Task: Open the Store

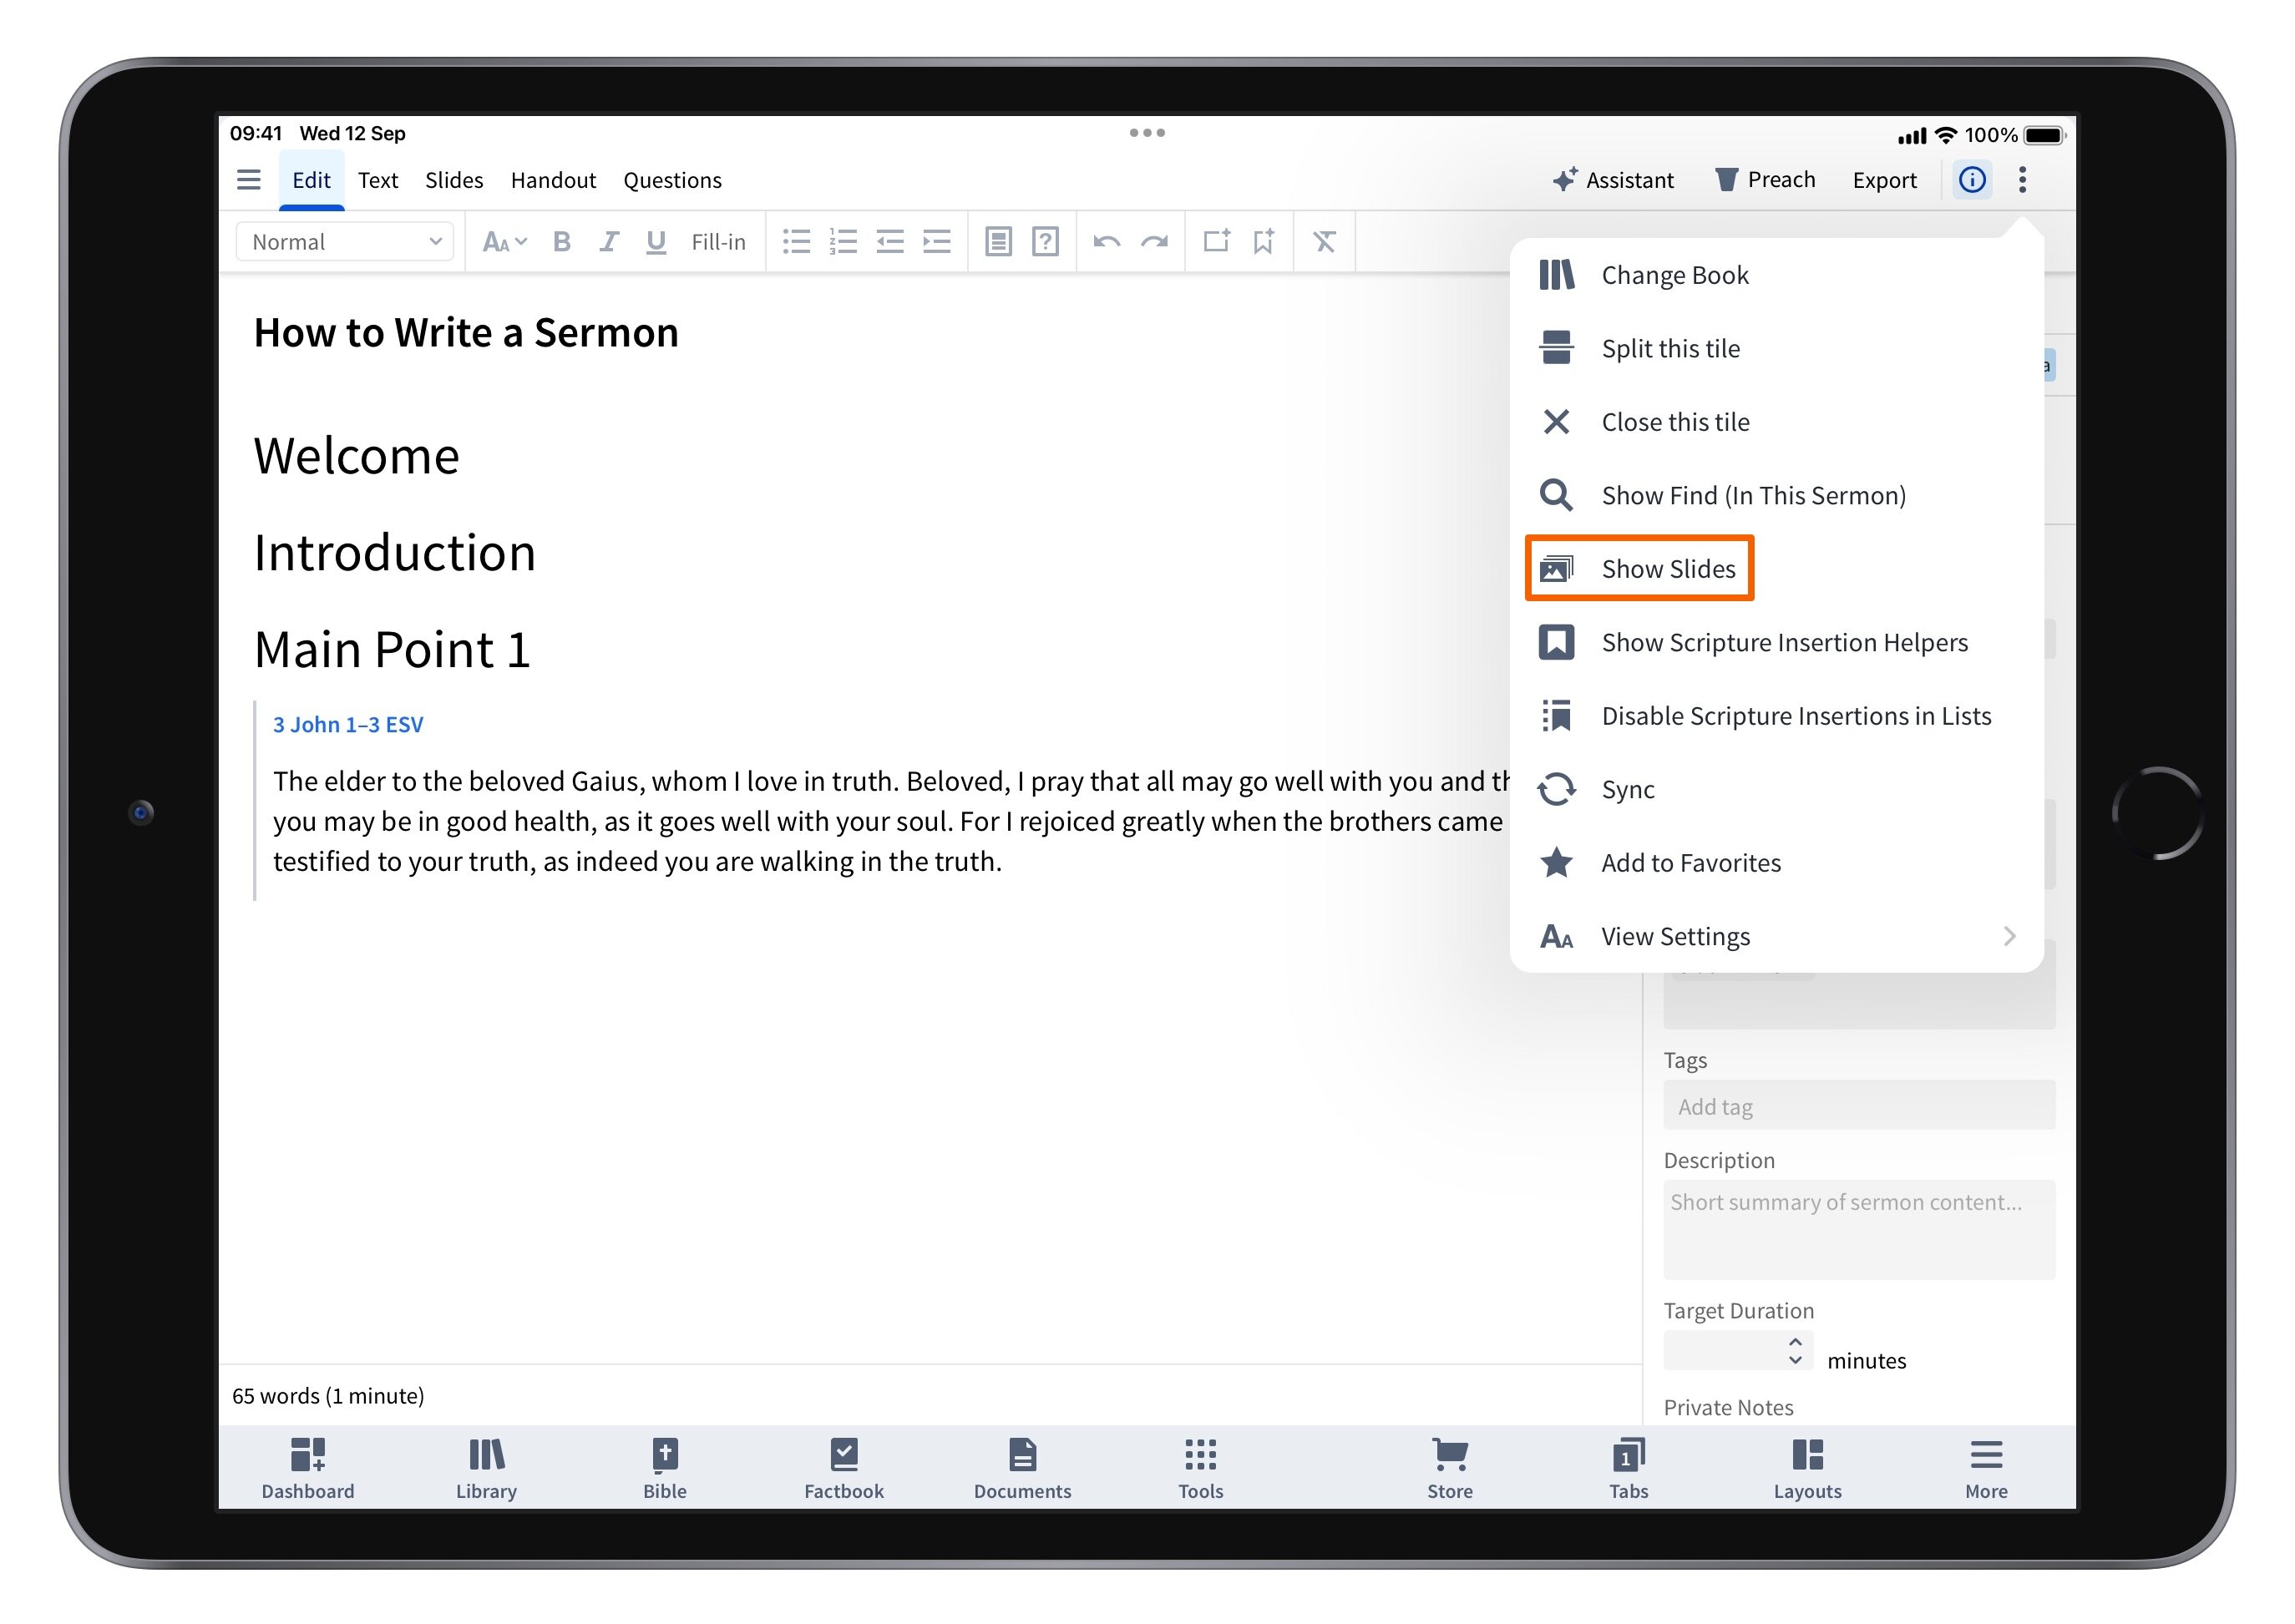Action: point(1449,1468)
